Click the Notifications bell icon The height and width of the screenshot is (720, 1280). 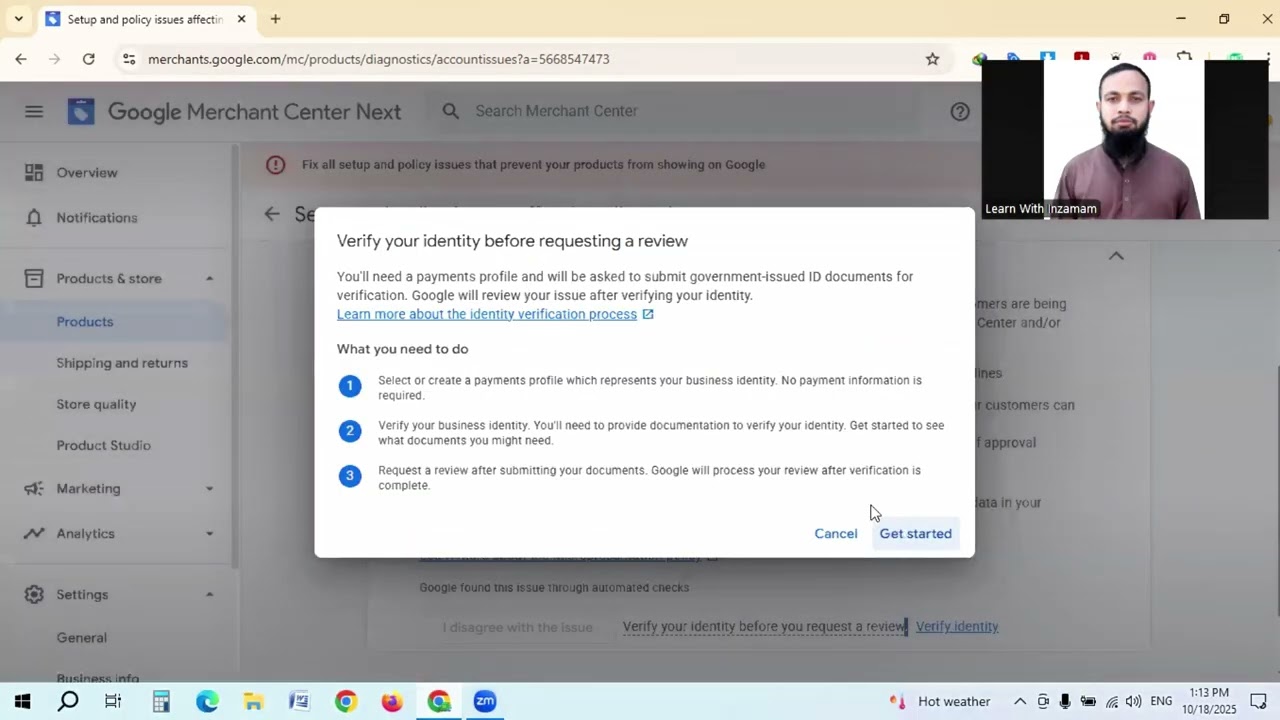tap(34, 217)
